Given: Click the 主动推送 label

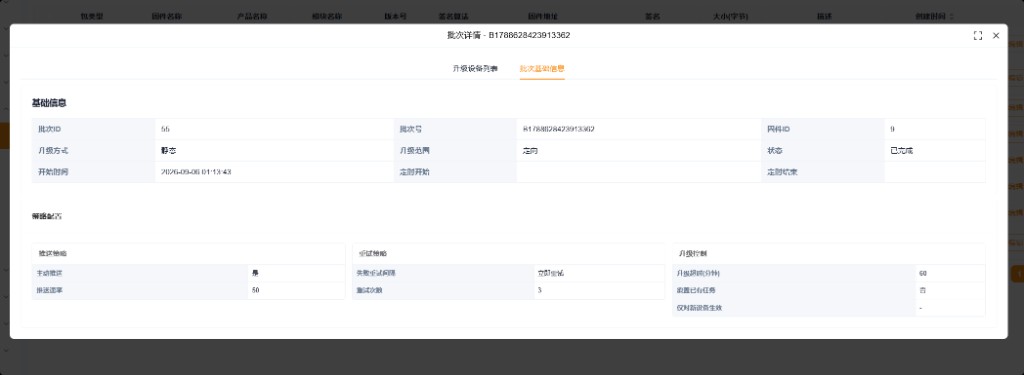Looking at the screenshot, I should [x=50, y=273].
